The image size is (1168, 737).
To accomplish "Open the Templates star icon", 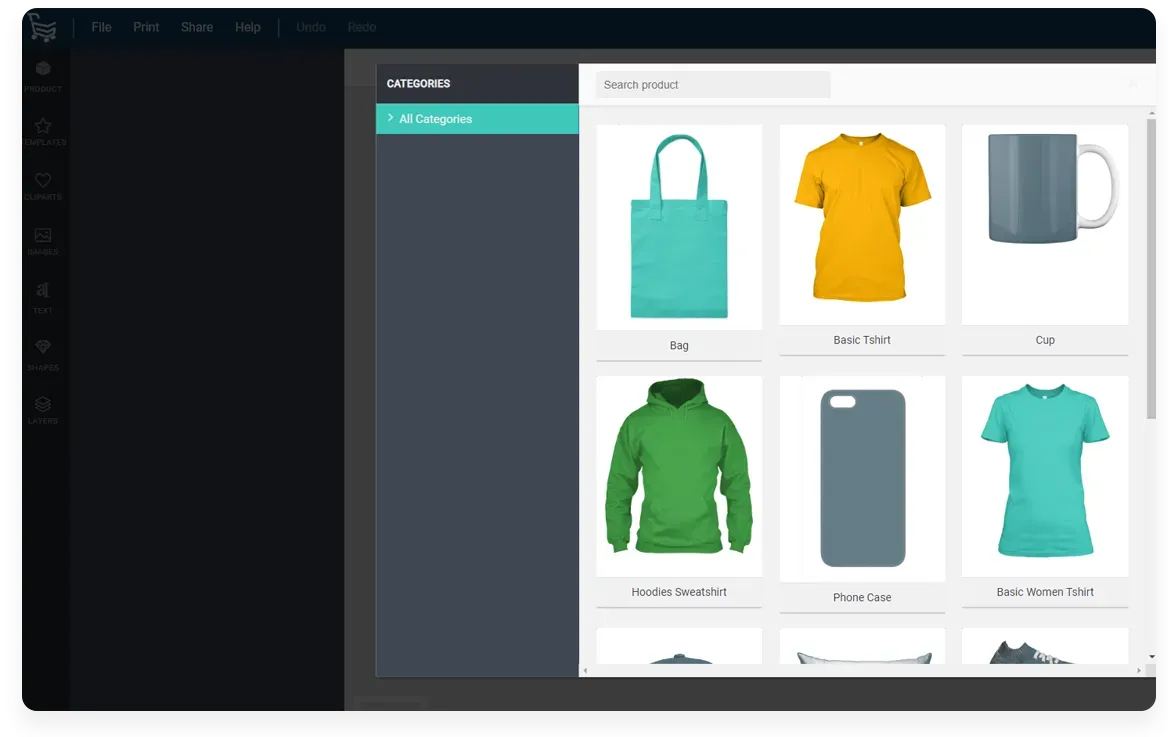I will coord(43,127).
